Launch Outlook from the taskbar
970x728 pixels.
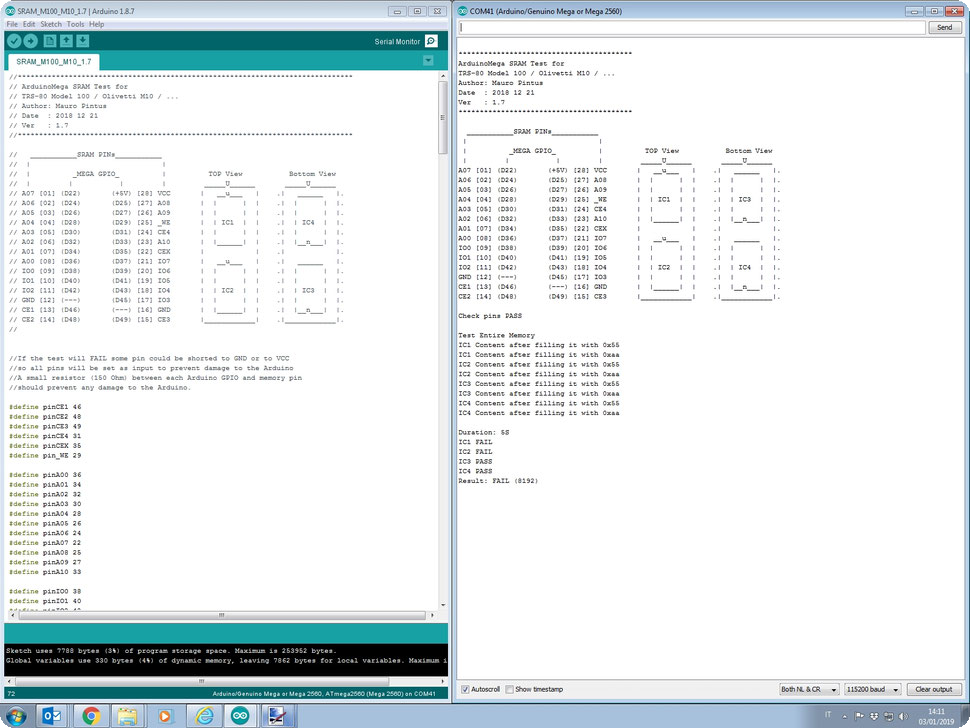(x=51, y=716)
